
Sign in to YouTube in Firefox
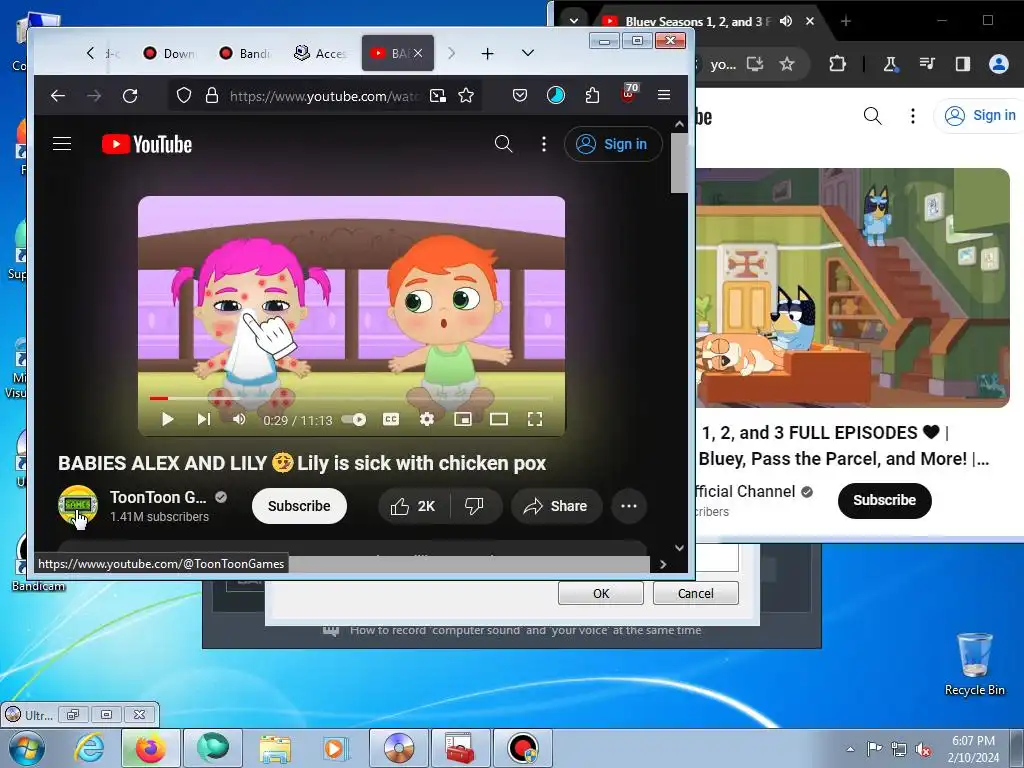(613, 144)
